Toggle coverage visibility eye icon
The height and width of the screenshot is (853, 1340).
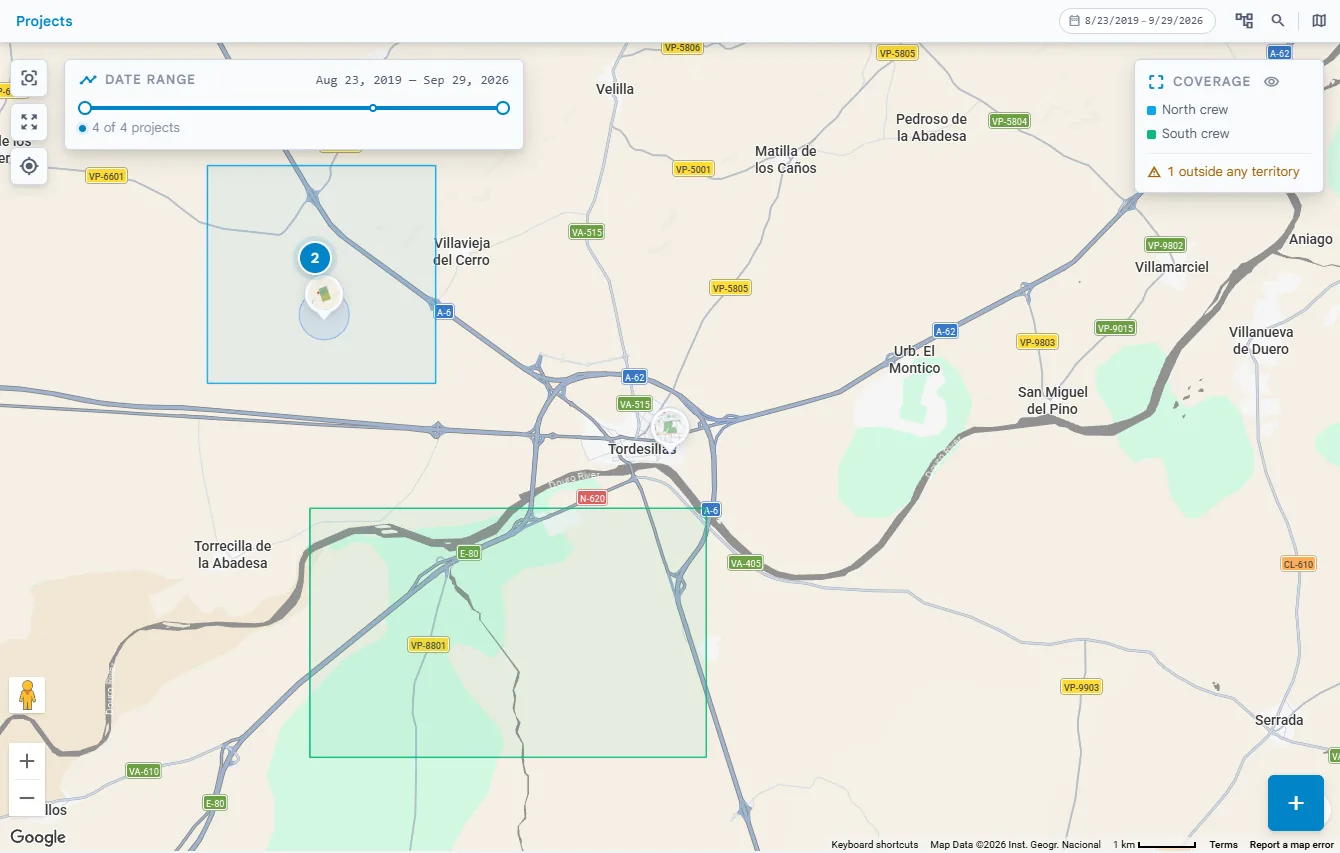click(1271, 82)
